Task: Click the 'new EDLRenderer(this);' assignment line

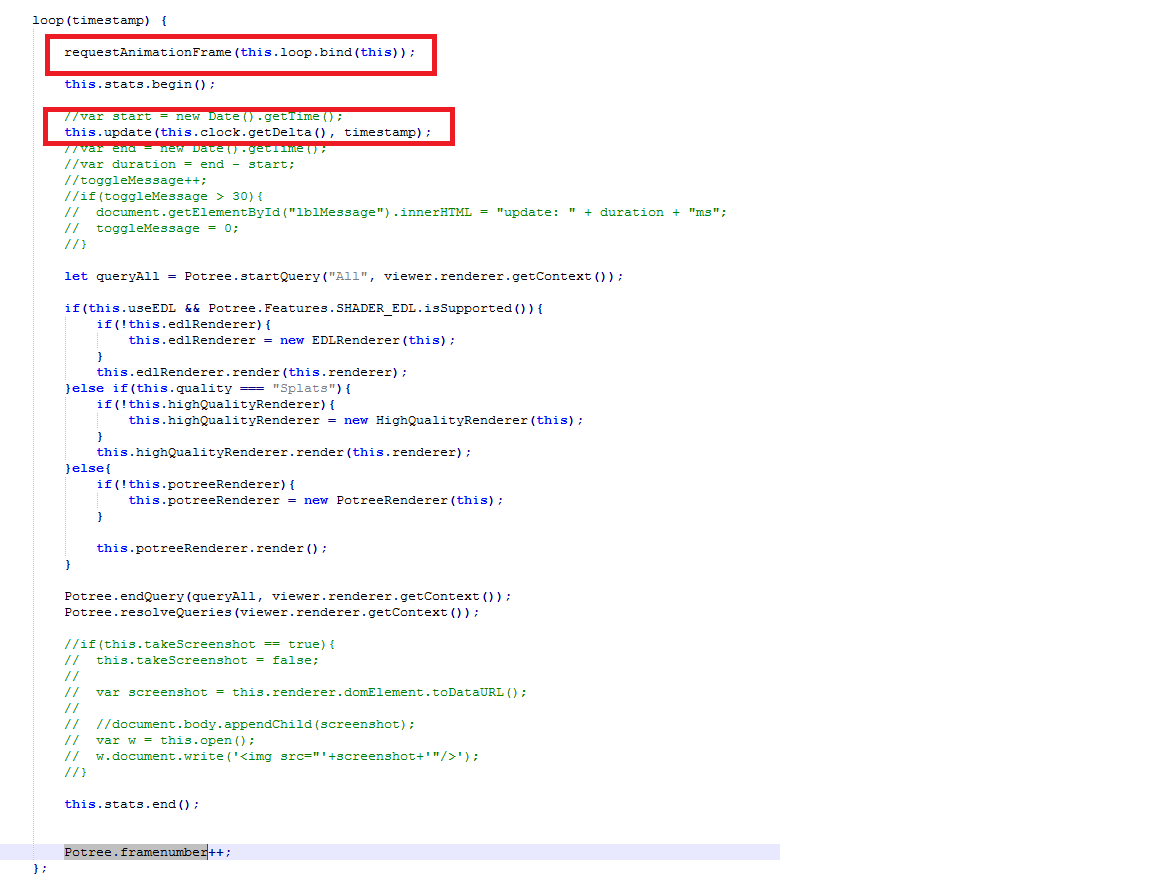Action: click(292, 340)
